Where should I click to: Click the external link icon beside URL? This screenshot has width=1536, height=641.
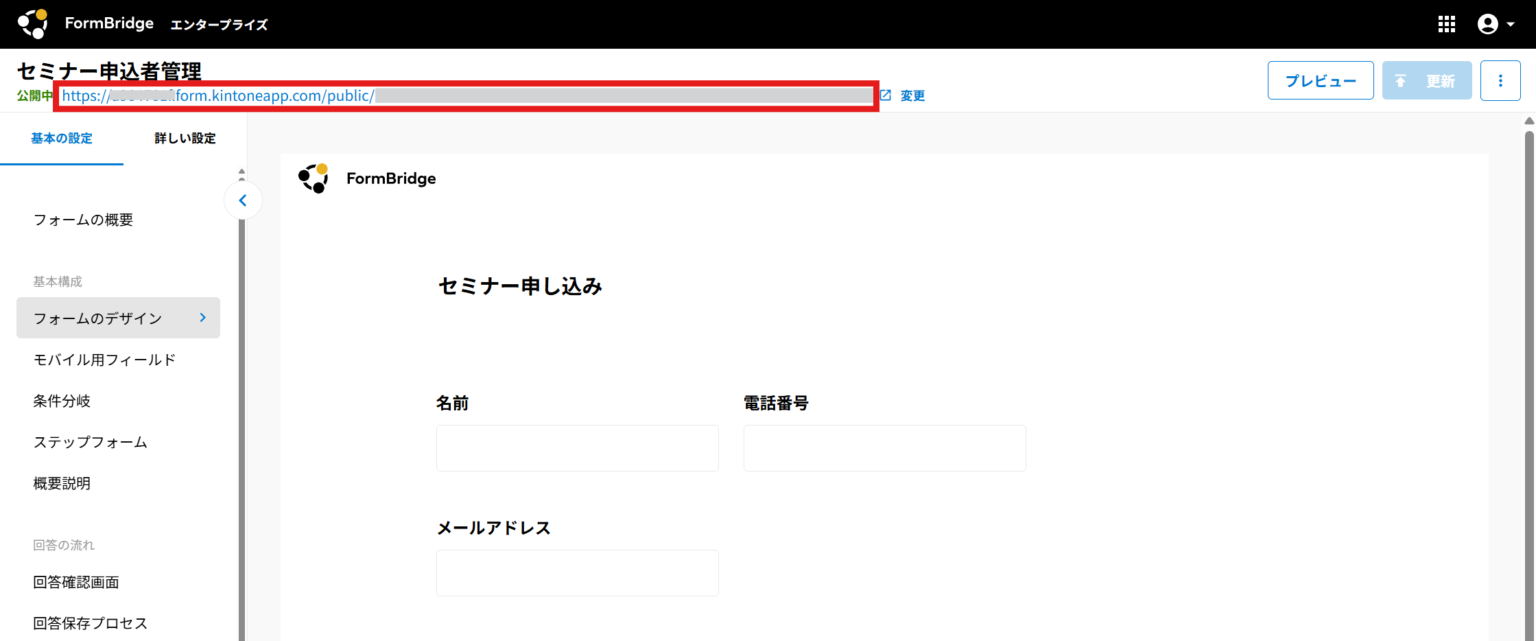pos(885,96)
